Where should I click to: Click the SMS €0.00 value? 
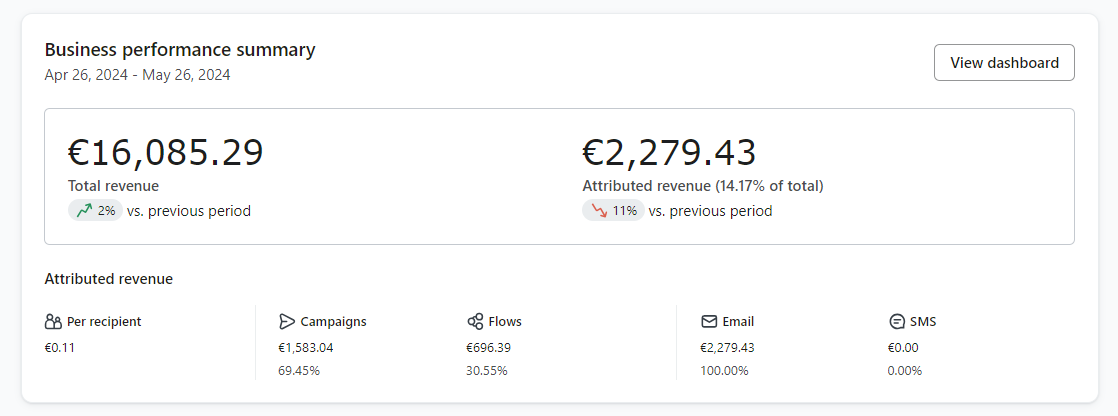pos(902,348)
